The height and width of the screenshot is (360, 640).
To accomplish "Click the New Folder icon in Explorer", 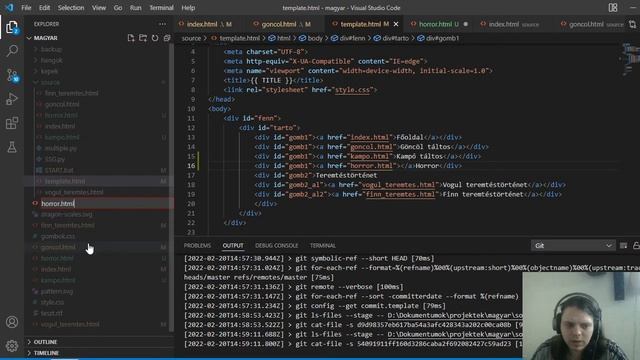I will [x=143, y=38].
